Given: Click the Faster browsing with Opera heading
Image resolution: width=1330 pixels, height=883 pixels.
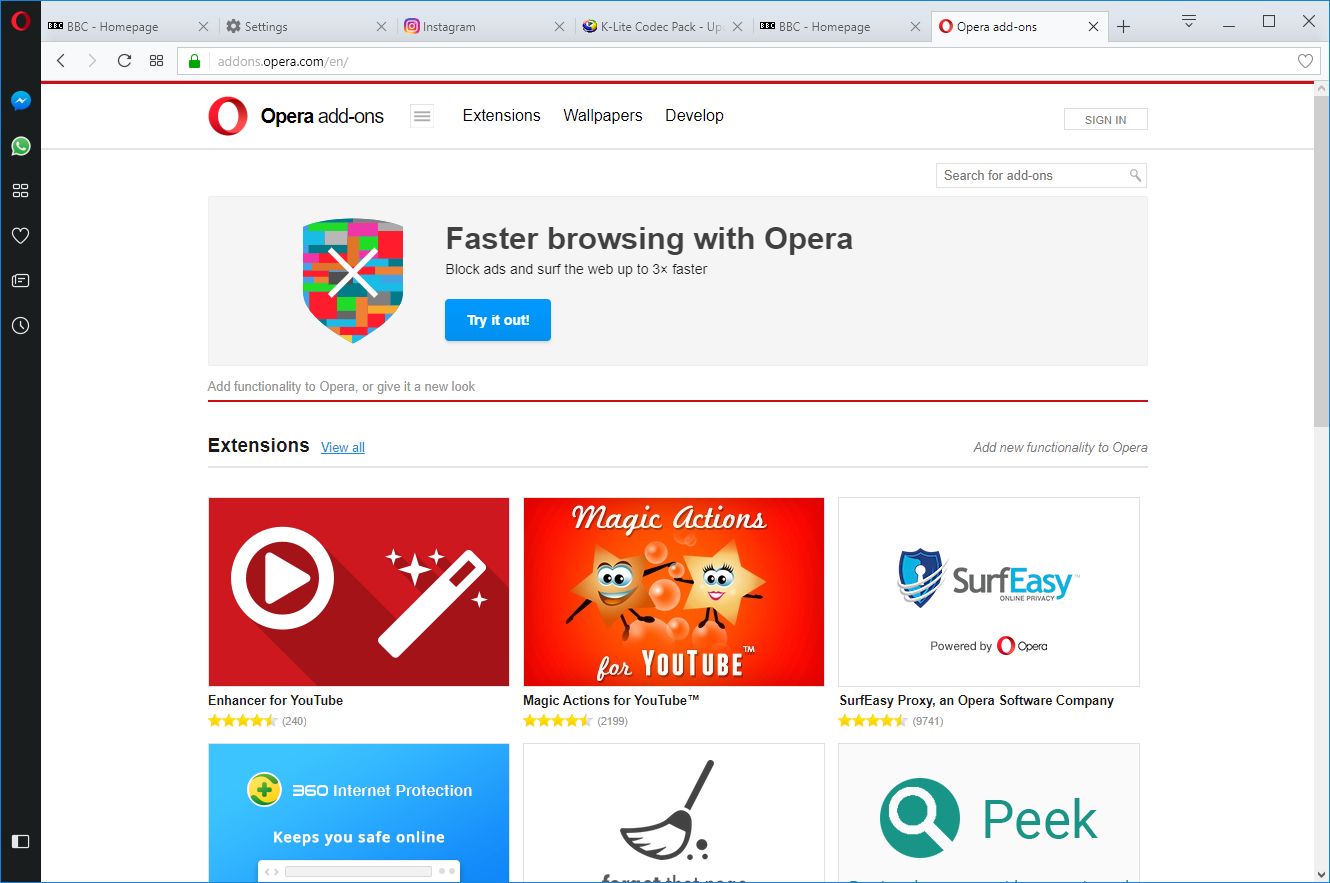Looking at the screenshot, I should click(x=649, y=239).
